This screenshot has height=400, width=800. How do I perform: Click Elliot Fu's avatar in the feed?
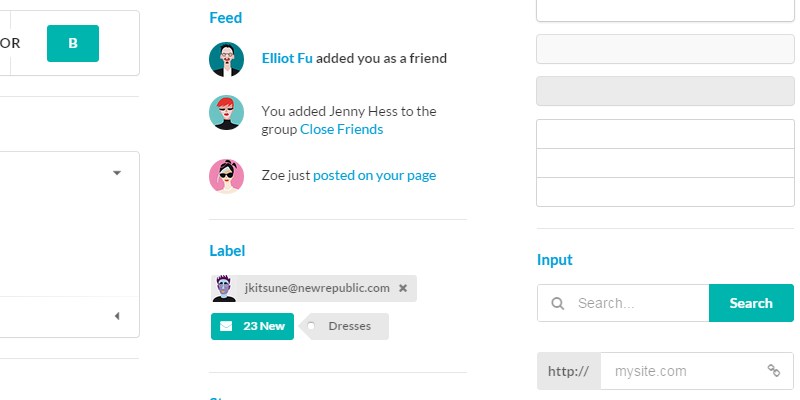click(x=226, y=59)
